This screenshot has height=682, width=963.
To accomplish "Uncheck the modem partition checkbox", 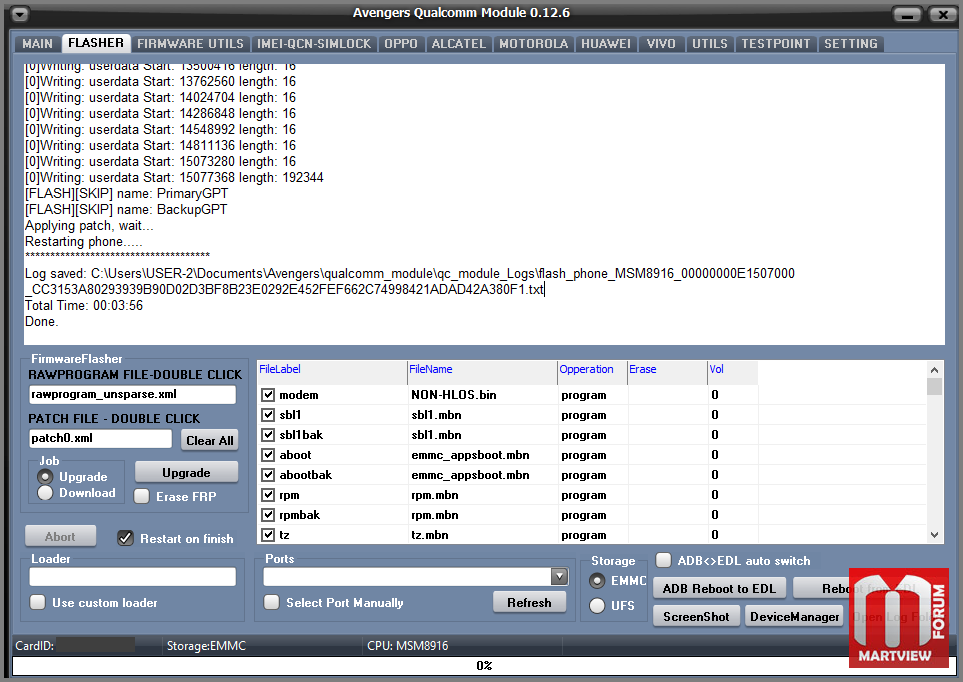I will pyautogui.click(x=268, y=395).
